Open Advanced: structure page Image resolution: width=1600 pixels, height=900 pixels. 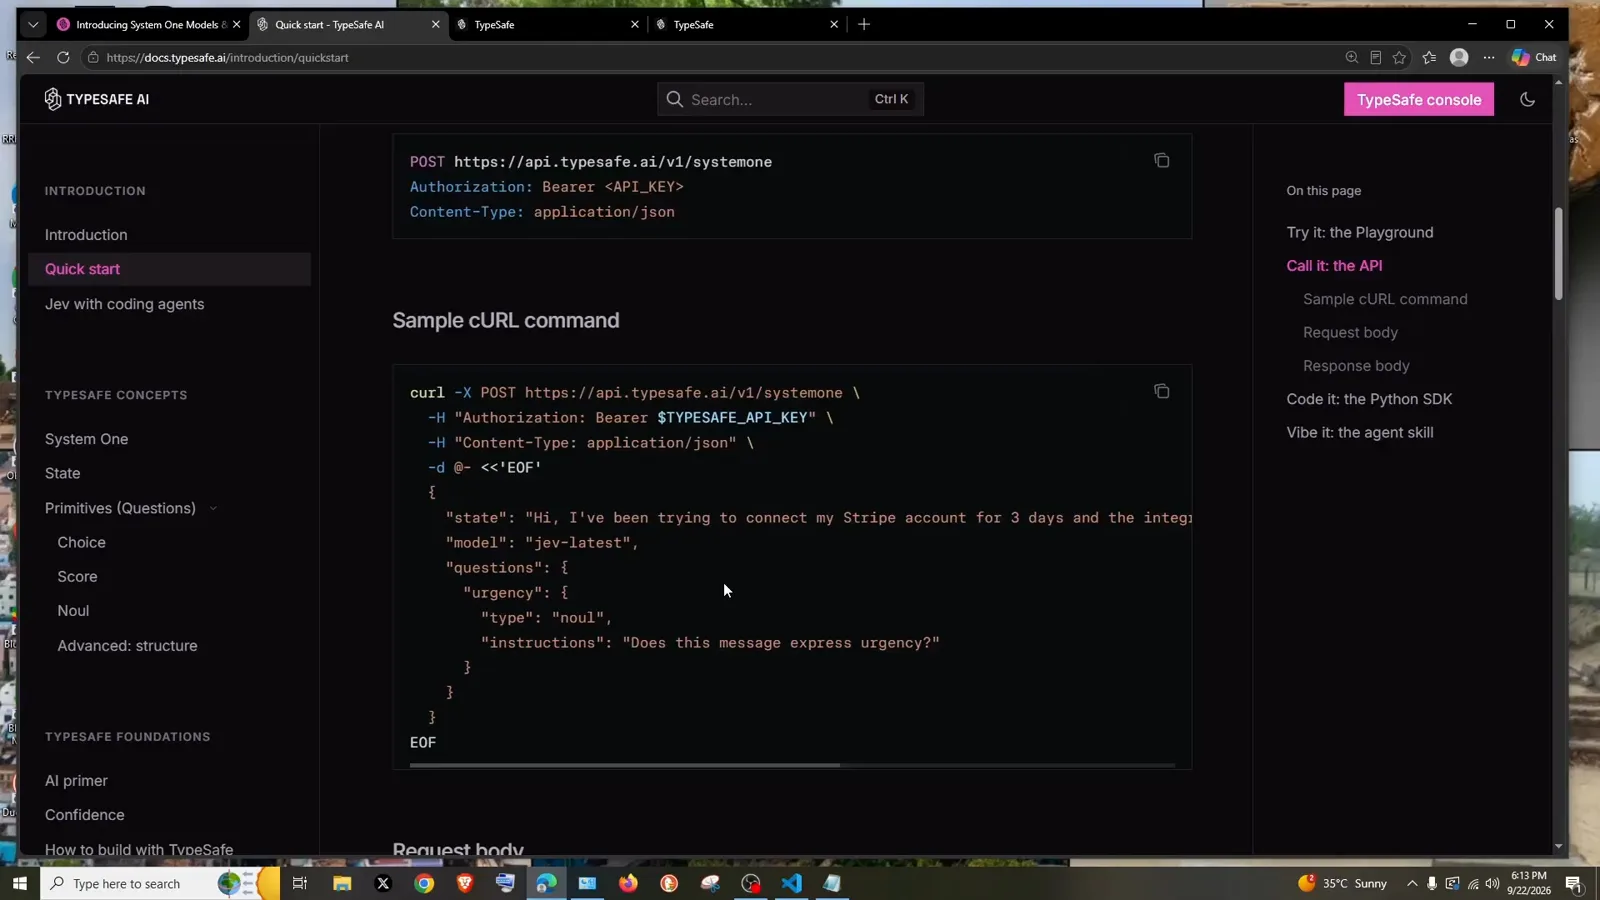[127, 646]
